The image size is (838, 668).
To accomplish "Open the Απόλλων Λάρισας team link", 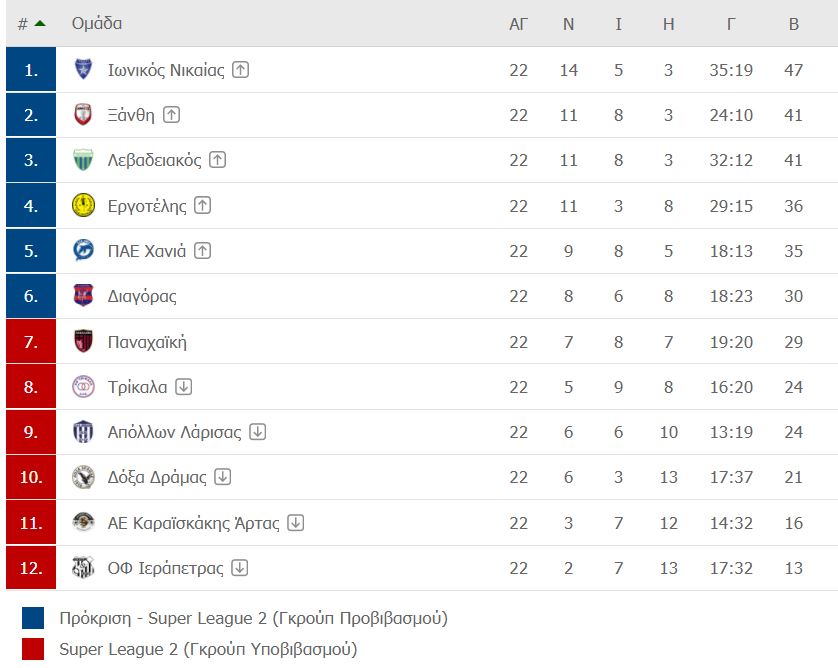I will point(174,432).
